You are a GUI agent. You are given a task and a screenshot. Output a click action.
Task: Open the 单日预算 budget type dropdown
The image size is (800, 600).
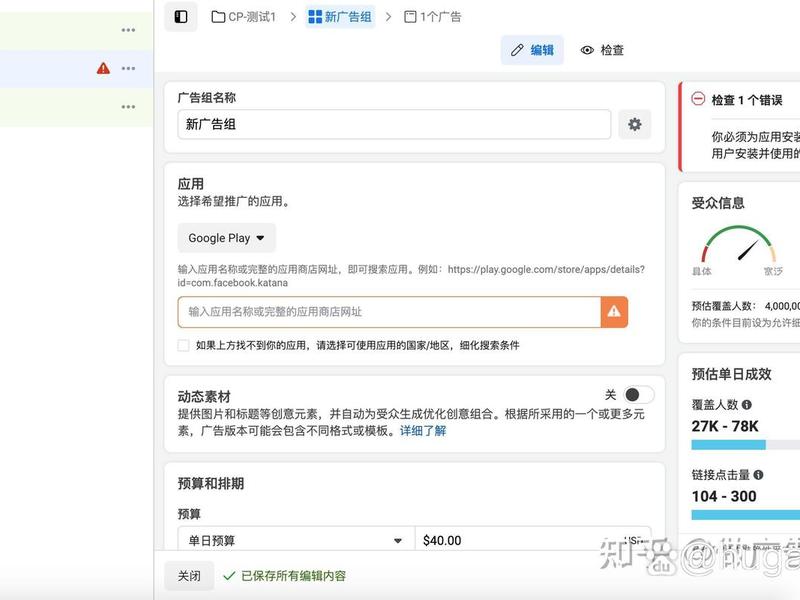click(x=296, y=540)
